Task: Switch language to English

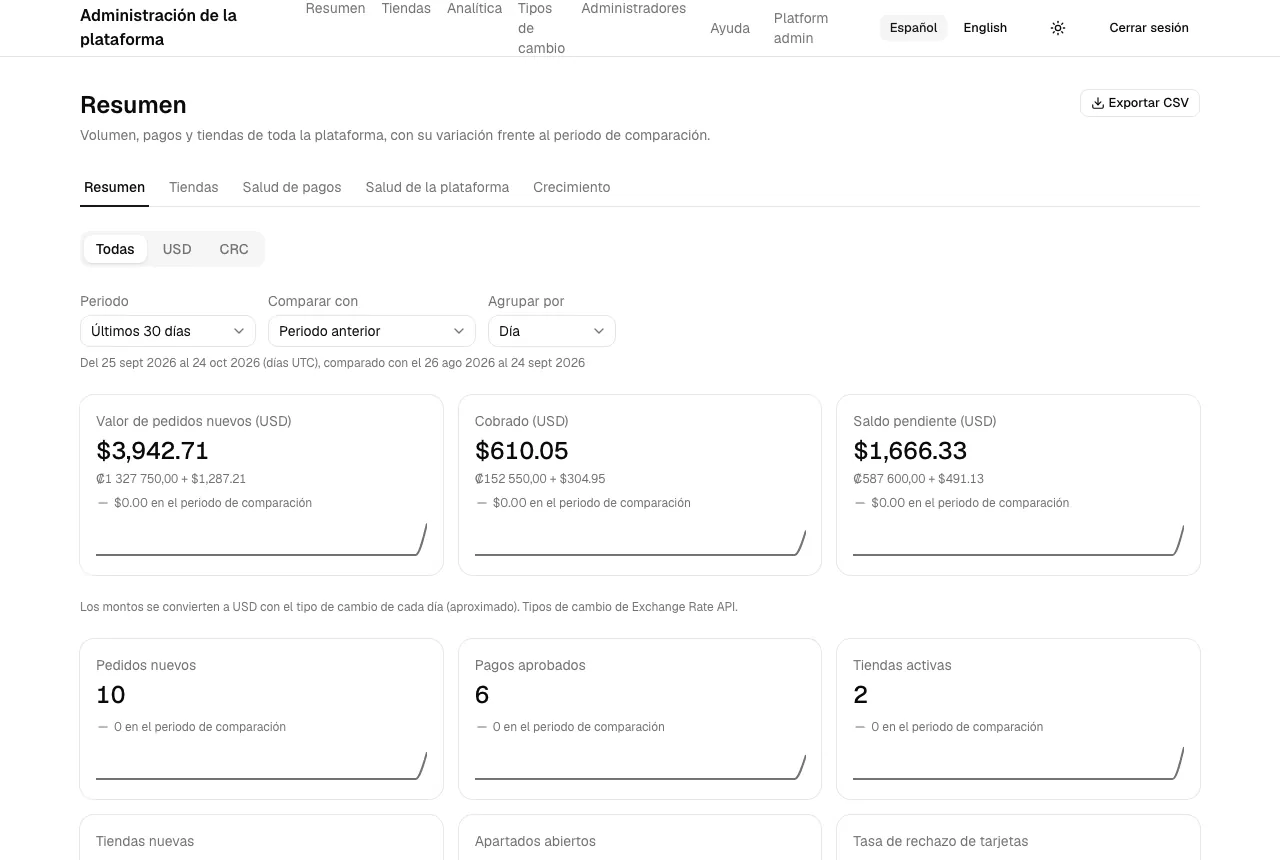Action: pyautogui.click(x=985, y=28)
